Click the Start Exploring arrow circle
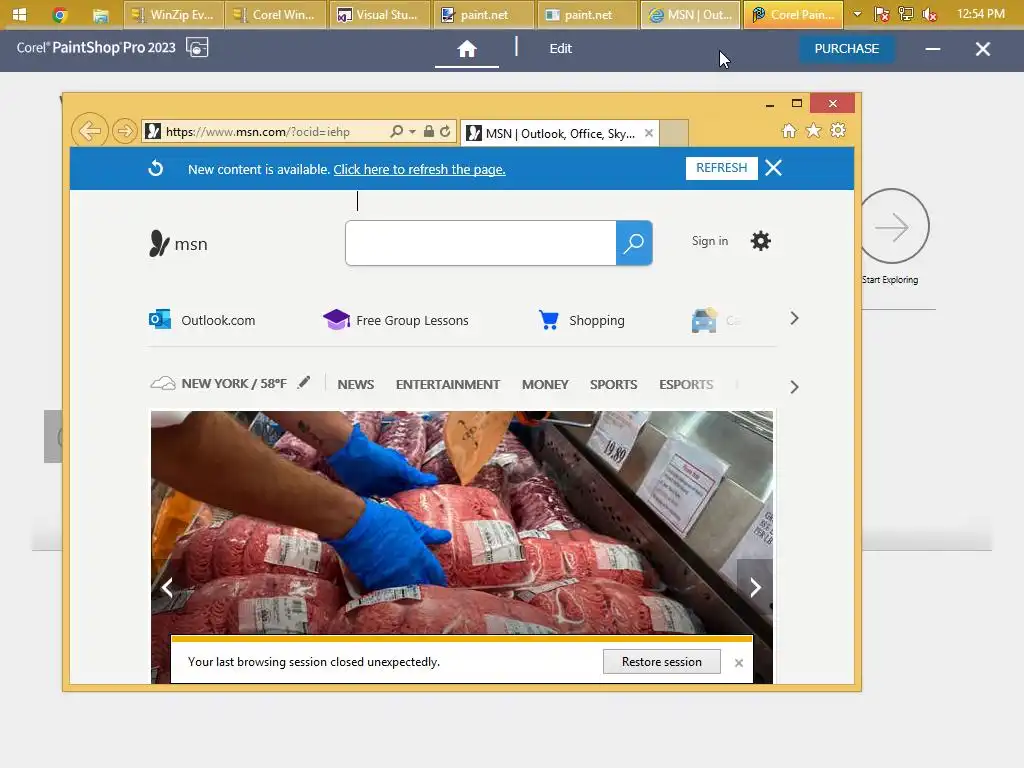Image resolution: width=1024 pixels, height=768 pixels. pyautogui.click(x=893, y=227)
